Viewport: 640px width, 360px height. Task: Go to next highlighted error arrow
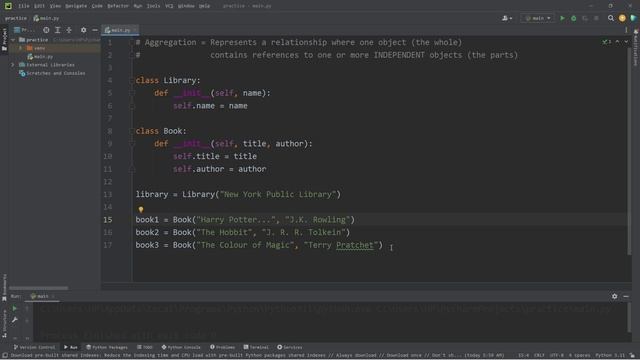point(626,42)
